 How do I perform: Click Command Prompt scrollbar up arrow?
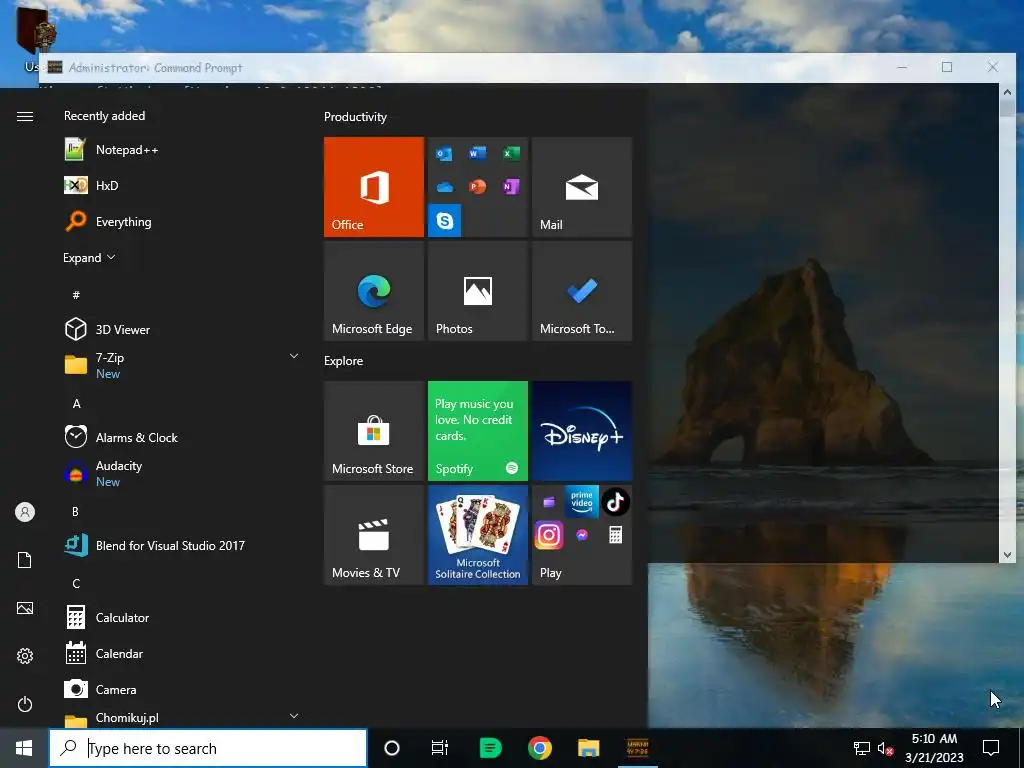(1007, 92)
